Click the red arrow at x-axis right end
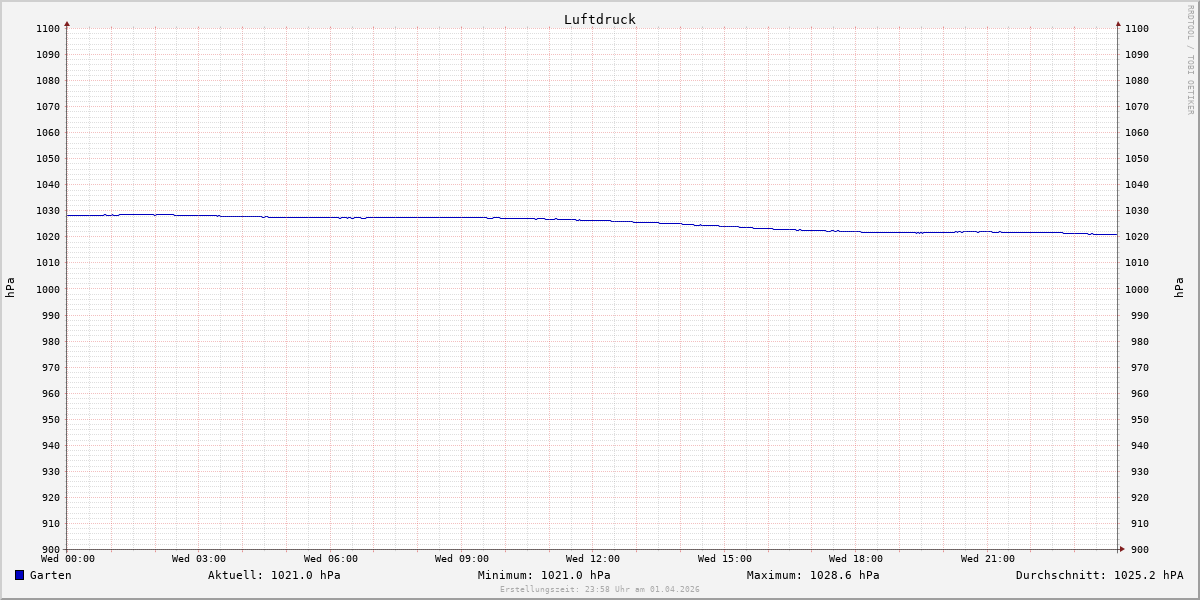This screenshot has width=1200, height=600. click(1121, 549)
